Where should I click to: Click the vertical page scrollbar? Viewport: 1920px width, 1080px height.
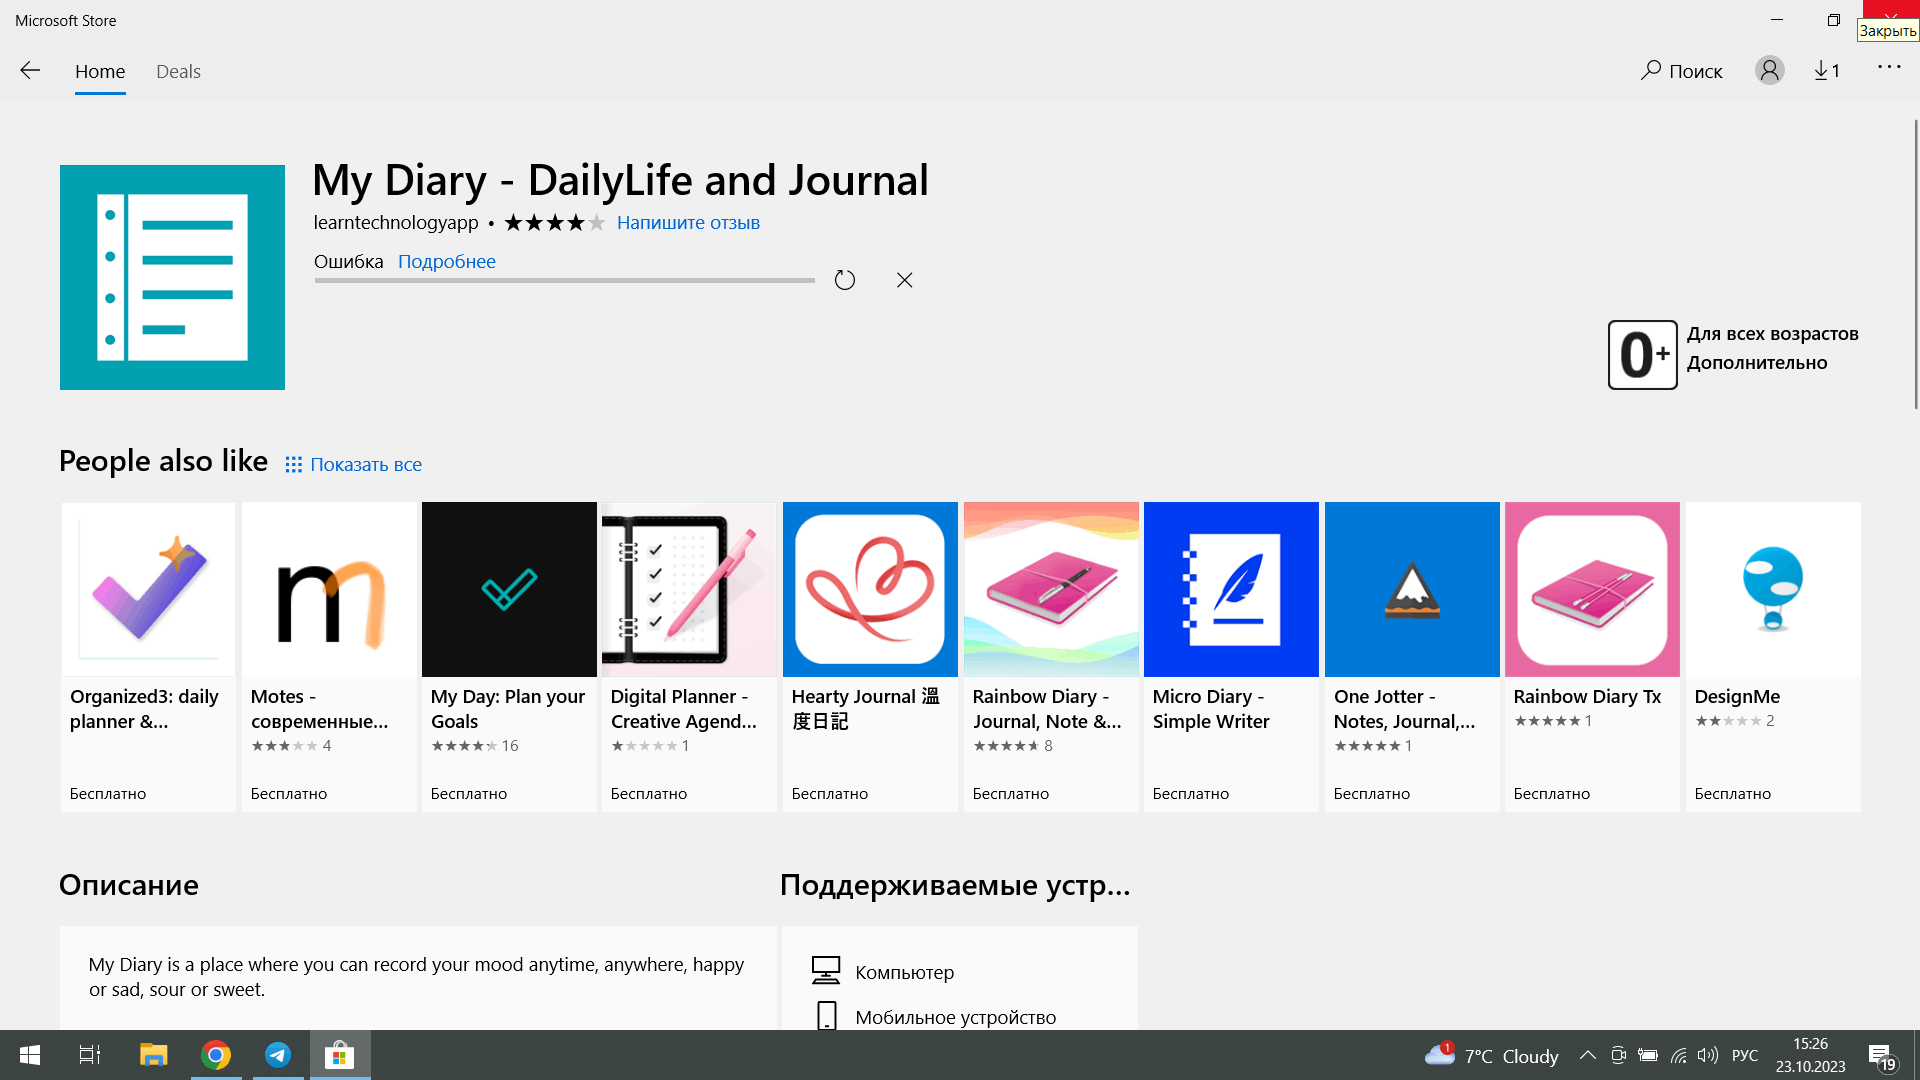[x=1915, y=264]
